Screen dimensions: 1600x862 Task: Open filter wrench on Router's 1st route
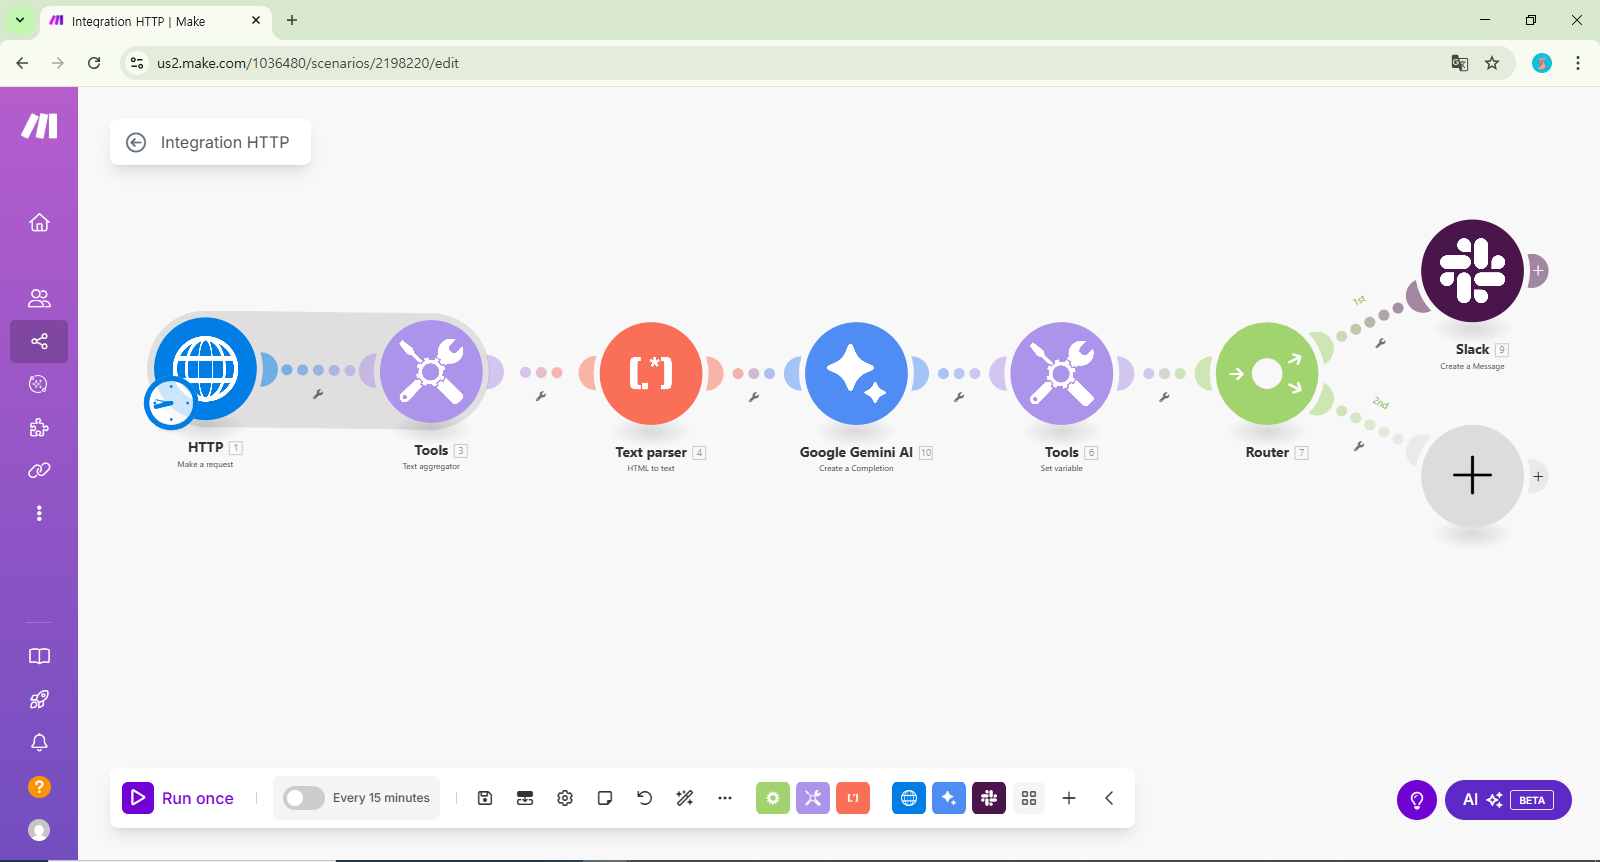(1381, 343)
